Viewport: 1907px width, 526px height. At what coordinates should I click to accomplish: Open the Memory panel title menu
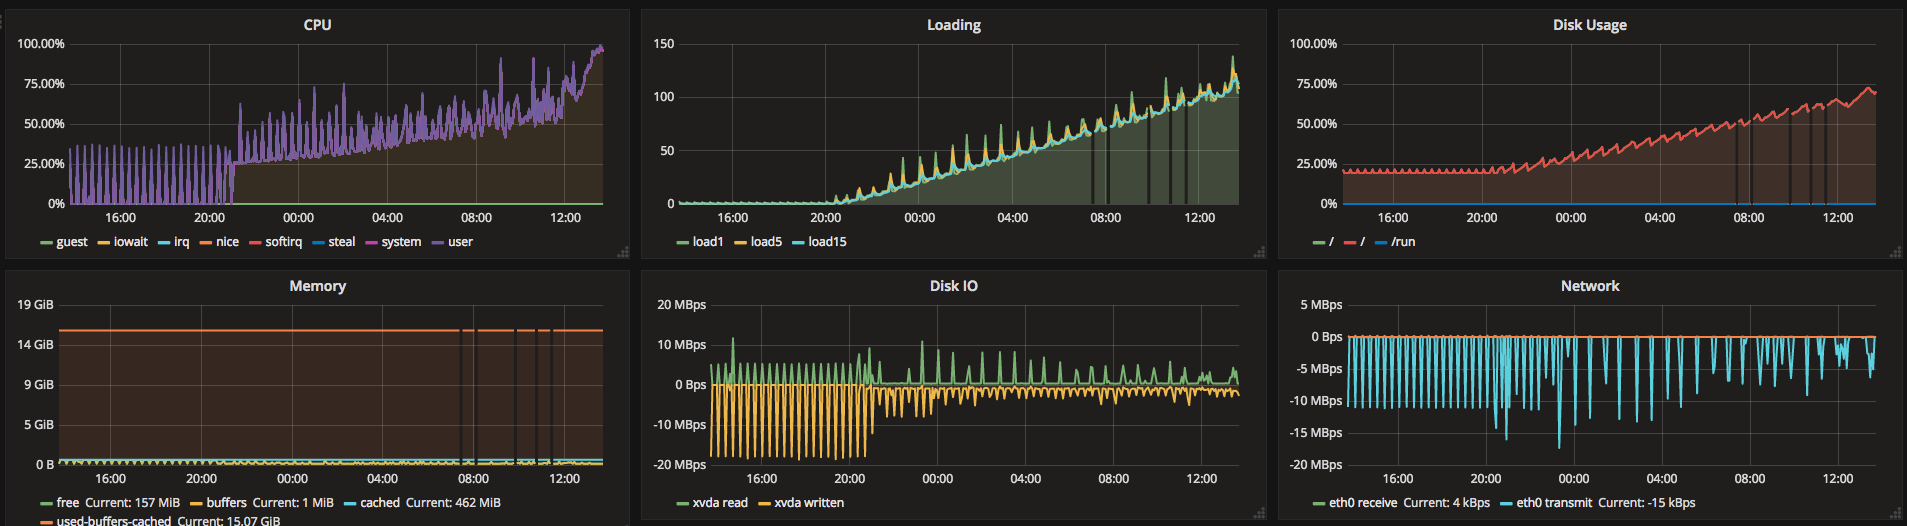(317, 286)
